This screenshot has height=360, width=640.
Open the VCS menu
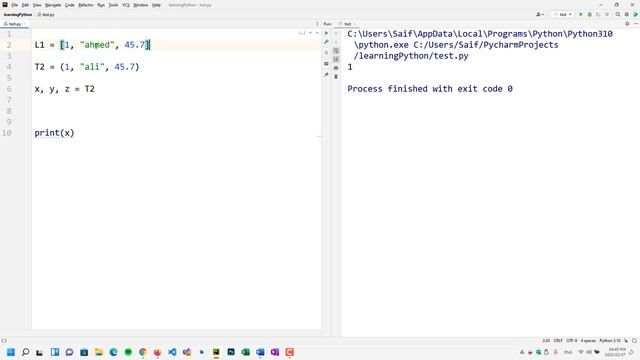(x=126, y=5)
